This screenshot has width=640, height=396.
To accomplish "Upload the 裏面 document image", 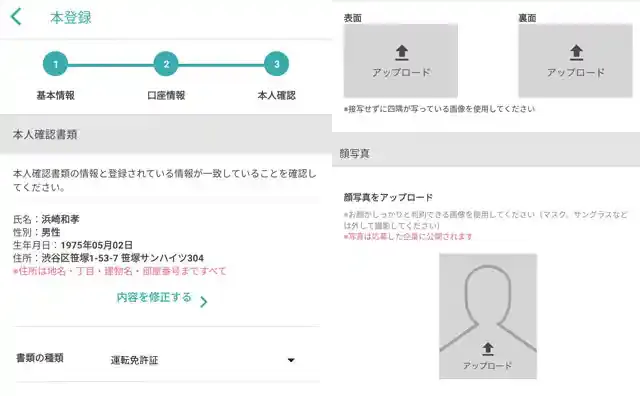I will (575, 60).
